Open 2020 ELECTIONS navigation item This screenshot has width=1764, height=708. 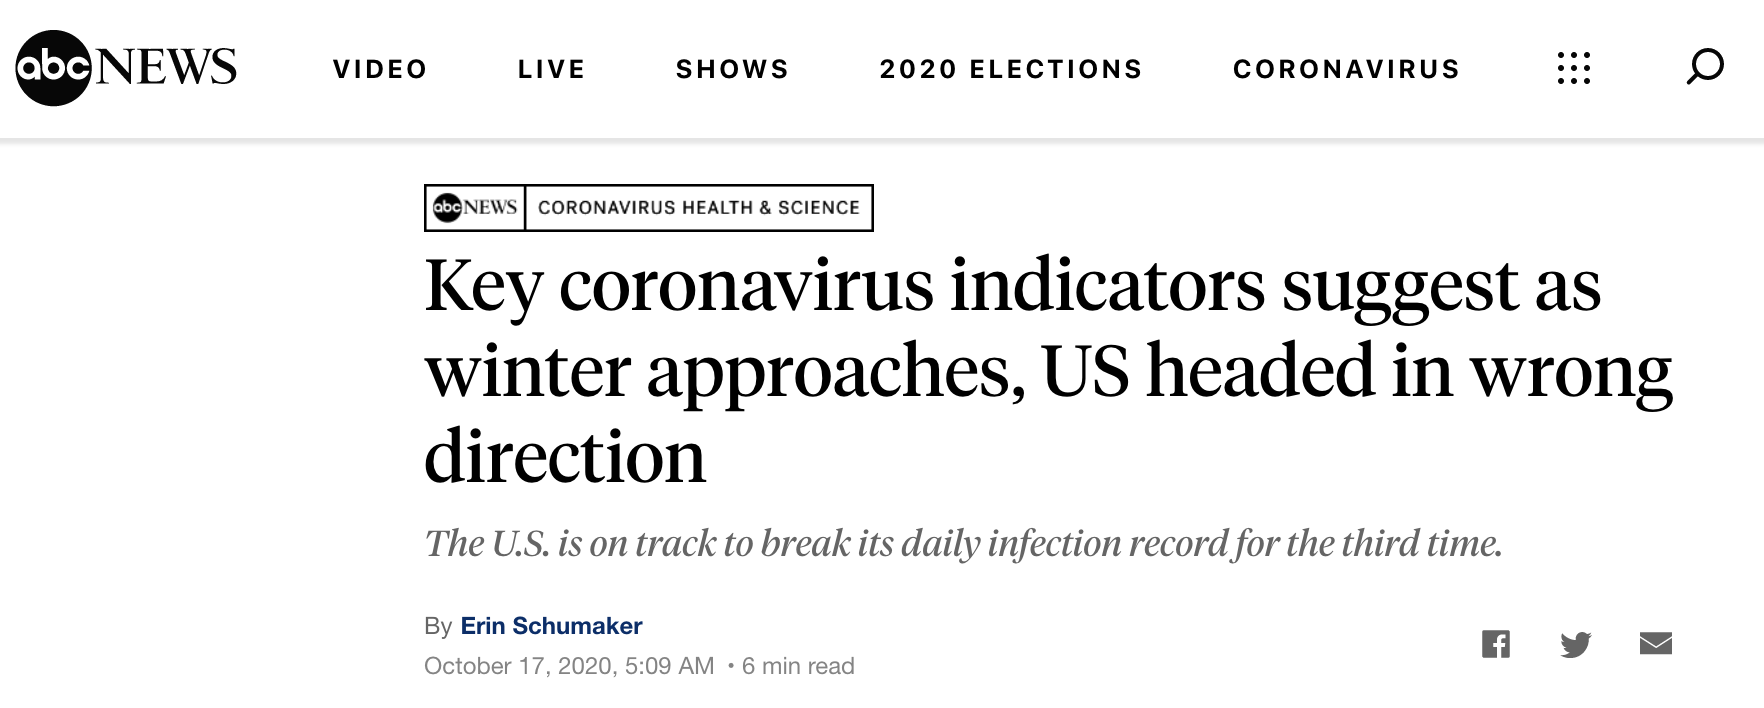click(x=1011, y=69)
